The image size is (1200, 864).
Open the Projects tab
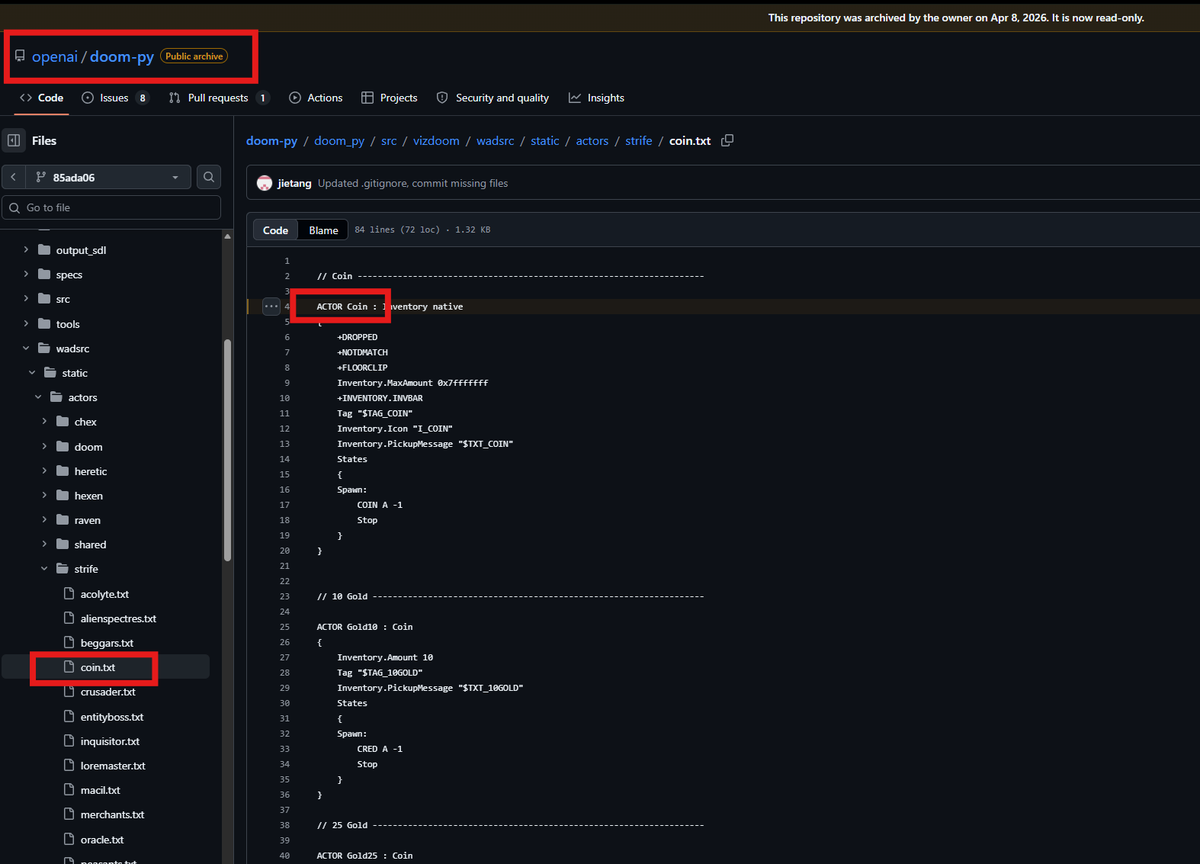pos(389,98)
